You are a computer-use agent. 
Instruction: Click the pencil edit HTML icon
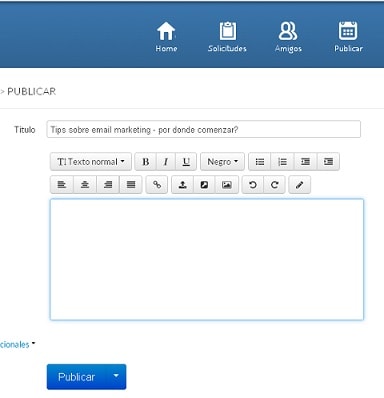click(299, 185)
